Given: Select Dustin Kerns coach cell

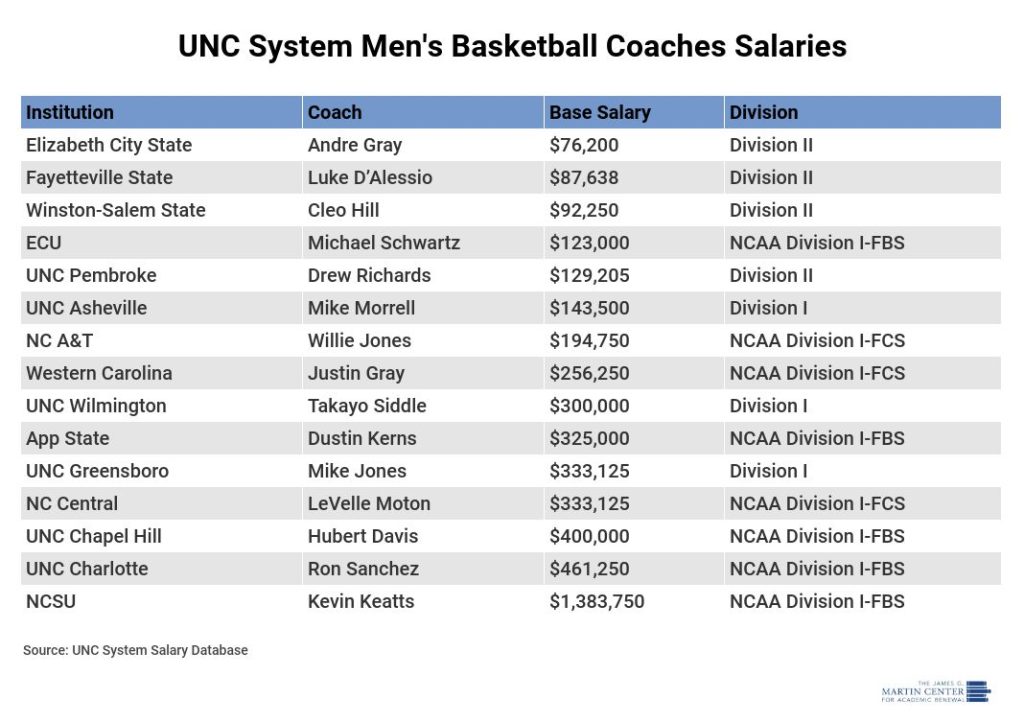Looking at the screenshot, I should [x=362, y=438].
